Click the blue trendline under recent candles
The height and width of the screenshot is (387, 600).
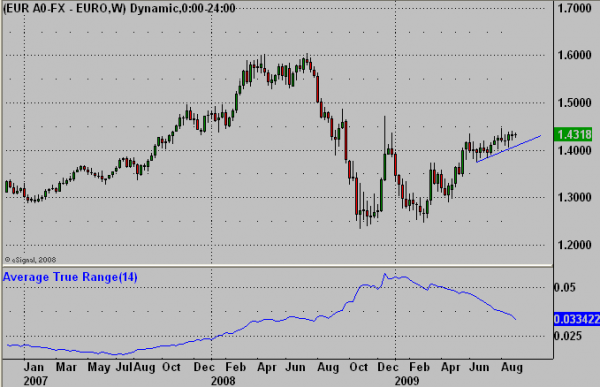[509, 149]
